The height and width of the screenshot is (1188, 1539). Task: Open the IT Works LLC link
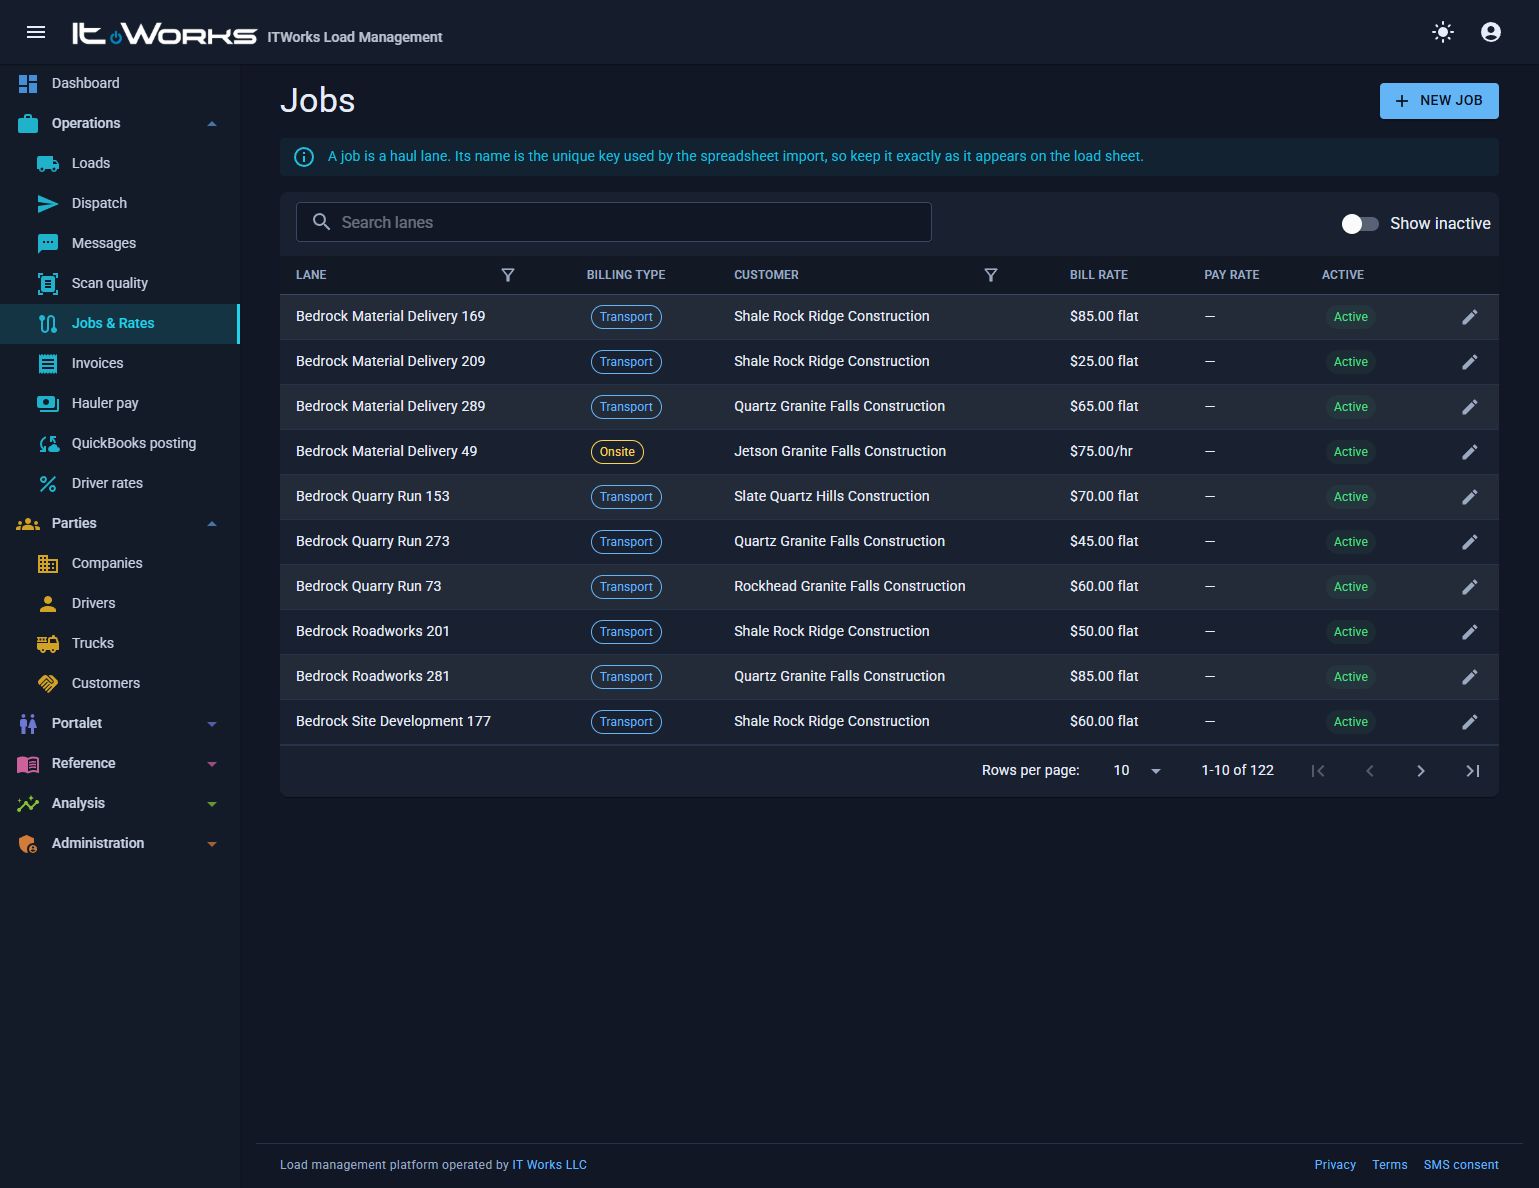[549, 1165]
